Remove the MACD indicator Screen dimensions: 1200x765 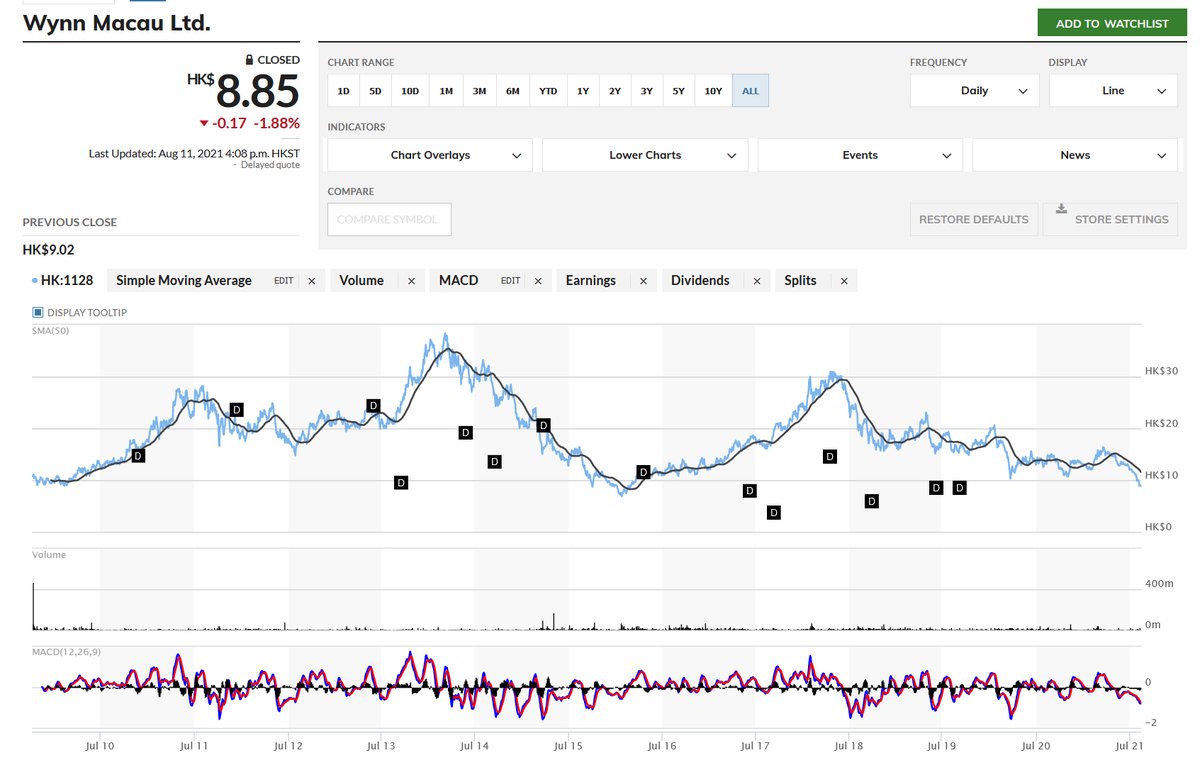point(537,281)
